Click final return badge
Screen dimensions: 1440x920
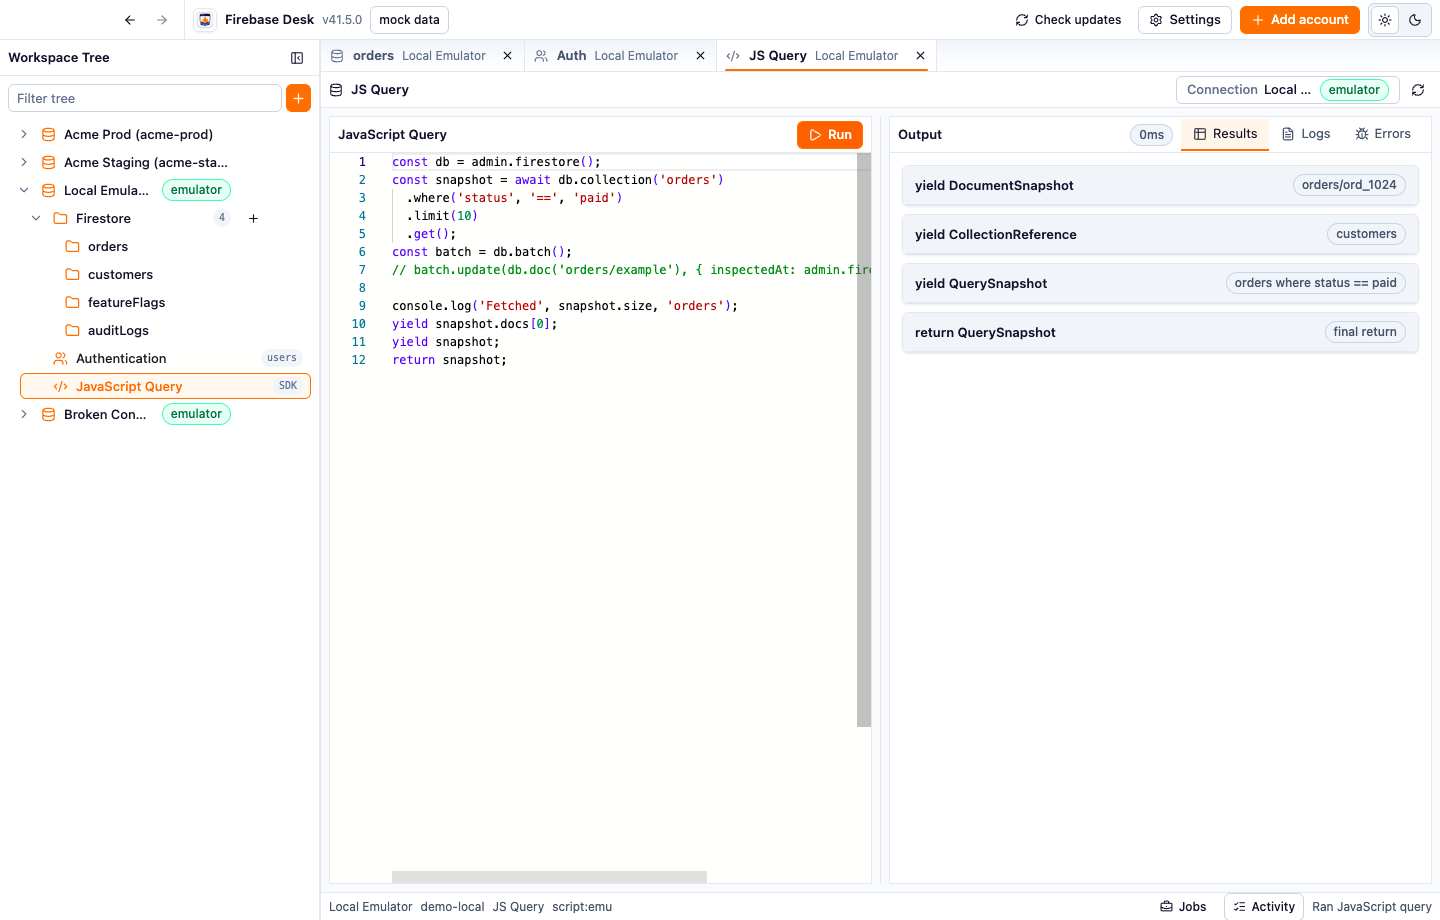click(x=1365, y=332)
